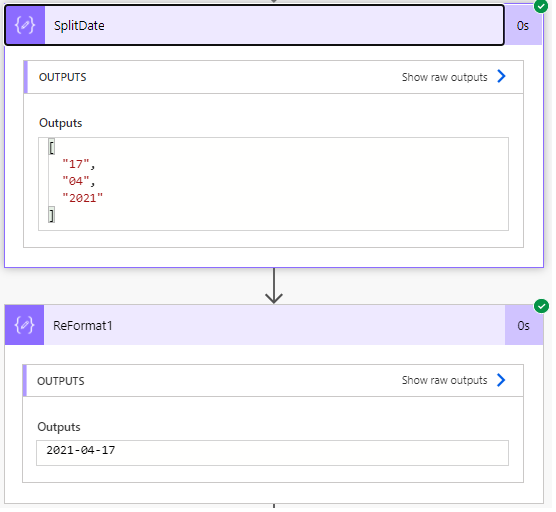
Task: Click the SplitDate compose action icon
Action: 25,26
